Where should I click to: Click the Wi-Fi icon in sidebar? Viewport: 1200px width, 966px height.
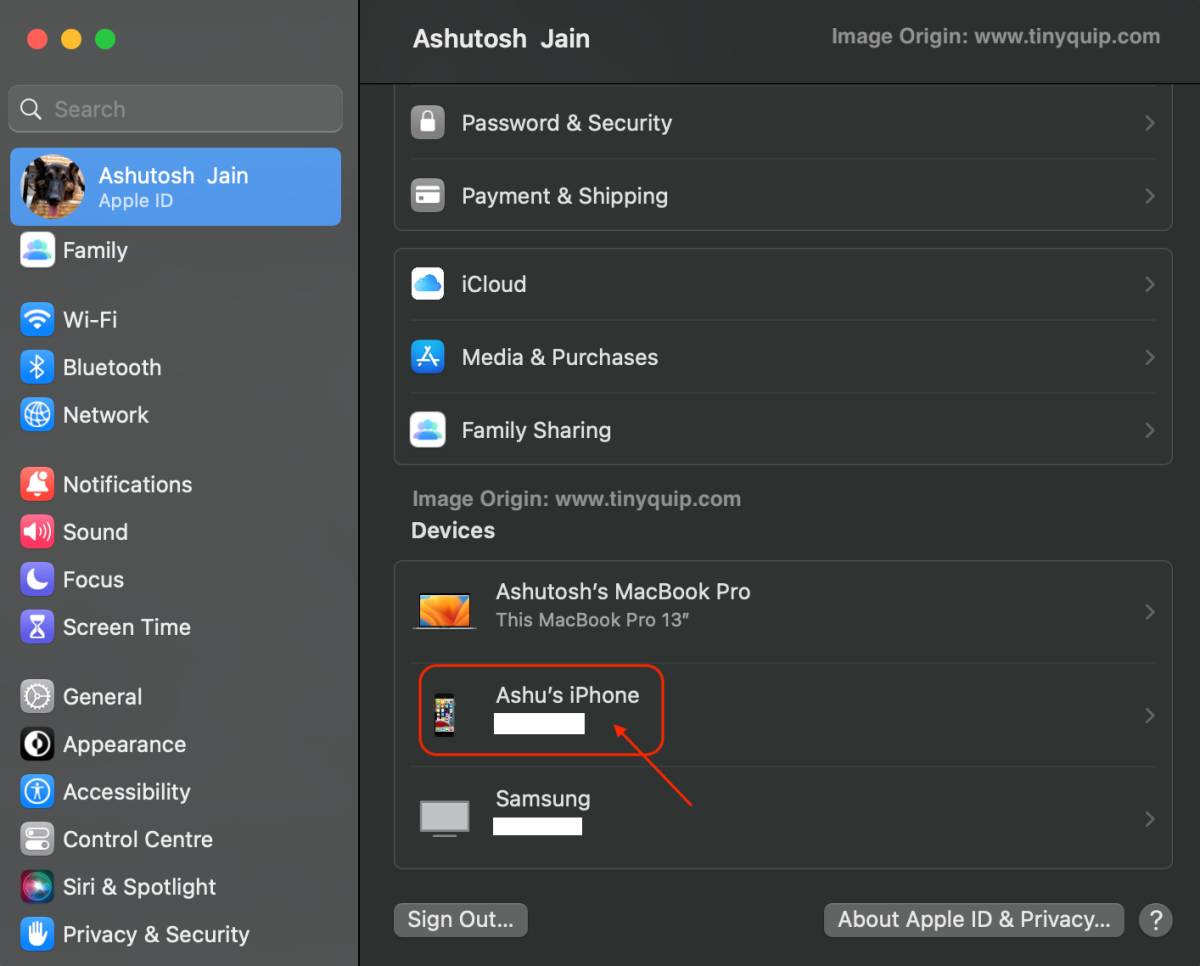37,320
